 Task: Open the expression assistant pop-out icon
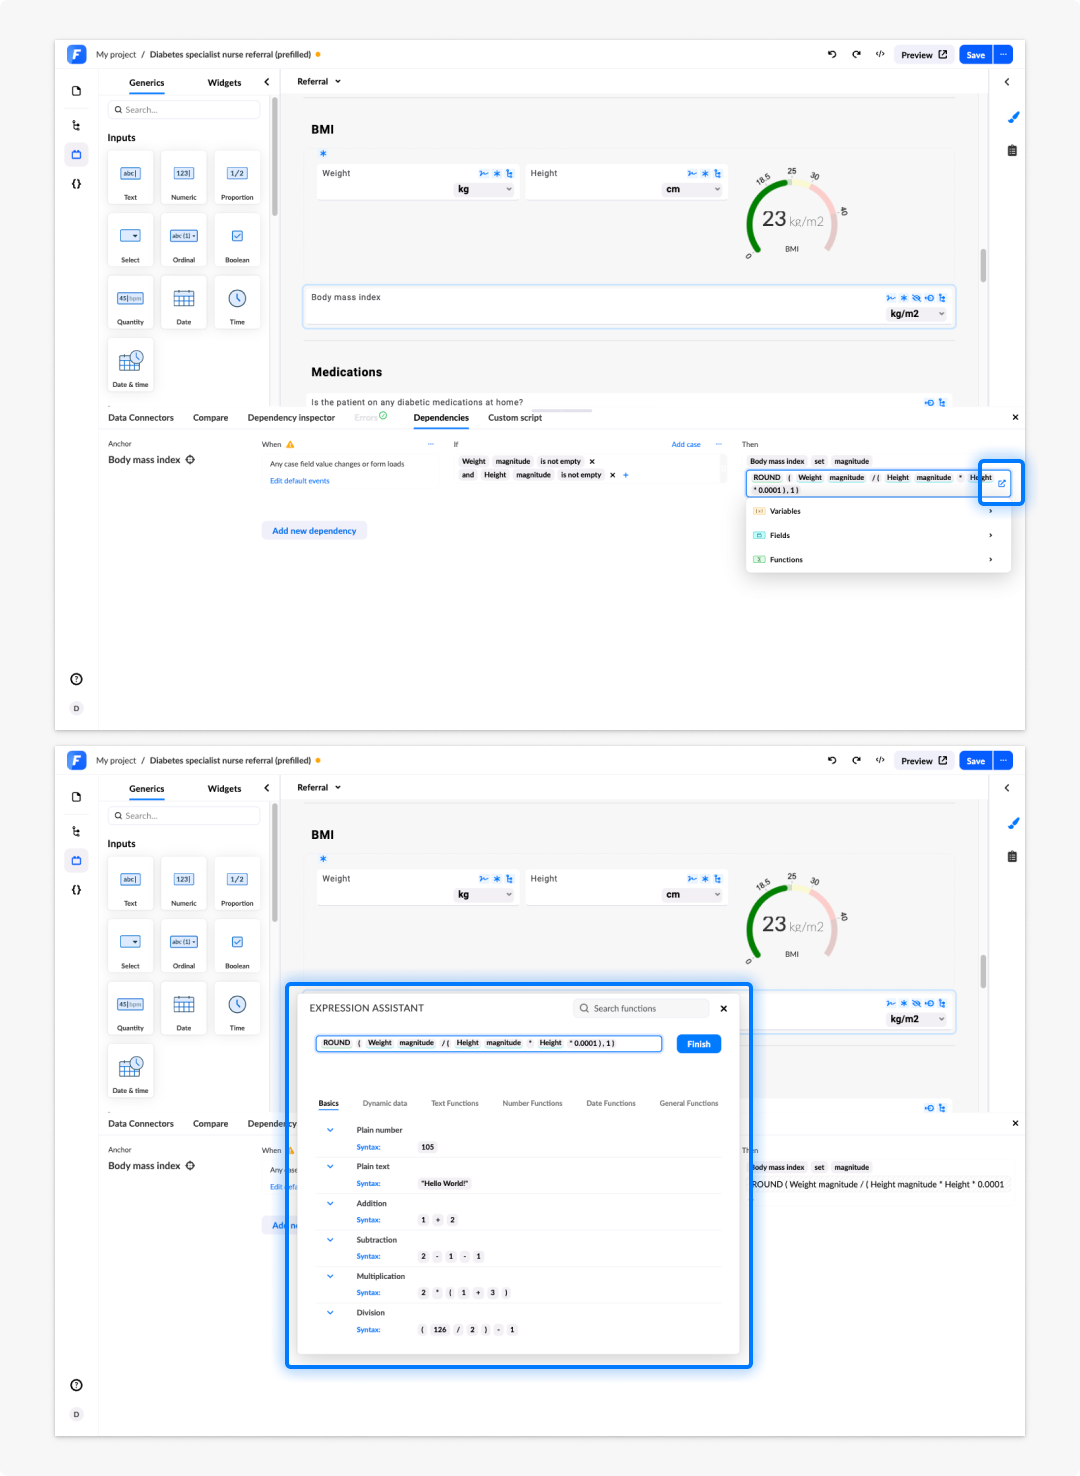pyautogui.click(x=1001, y=484)
